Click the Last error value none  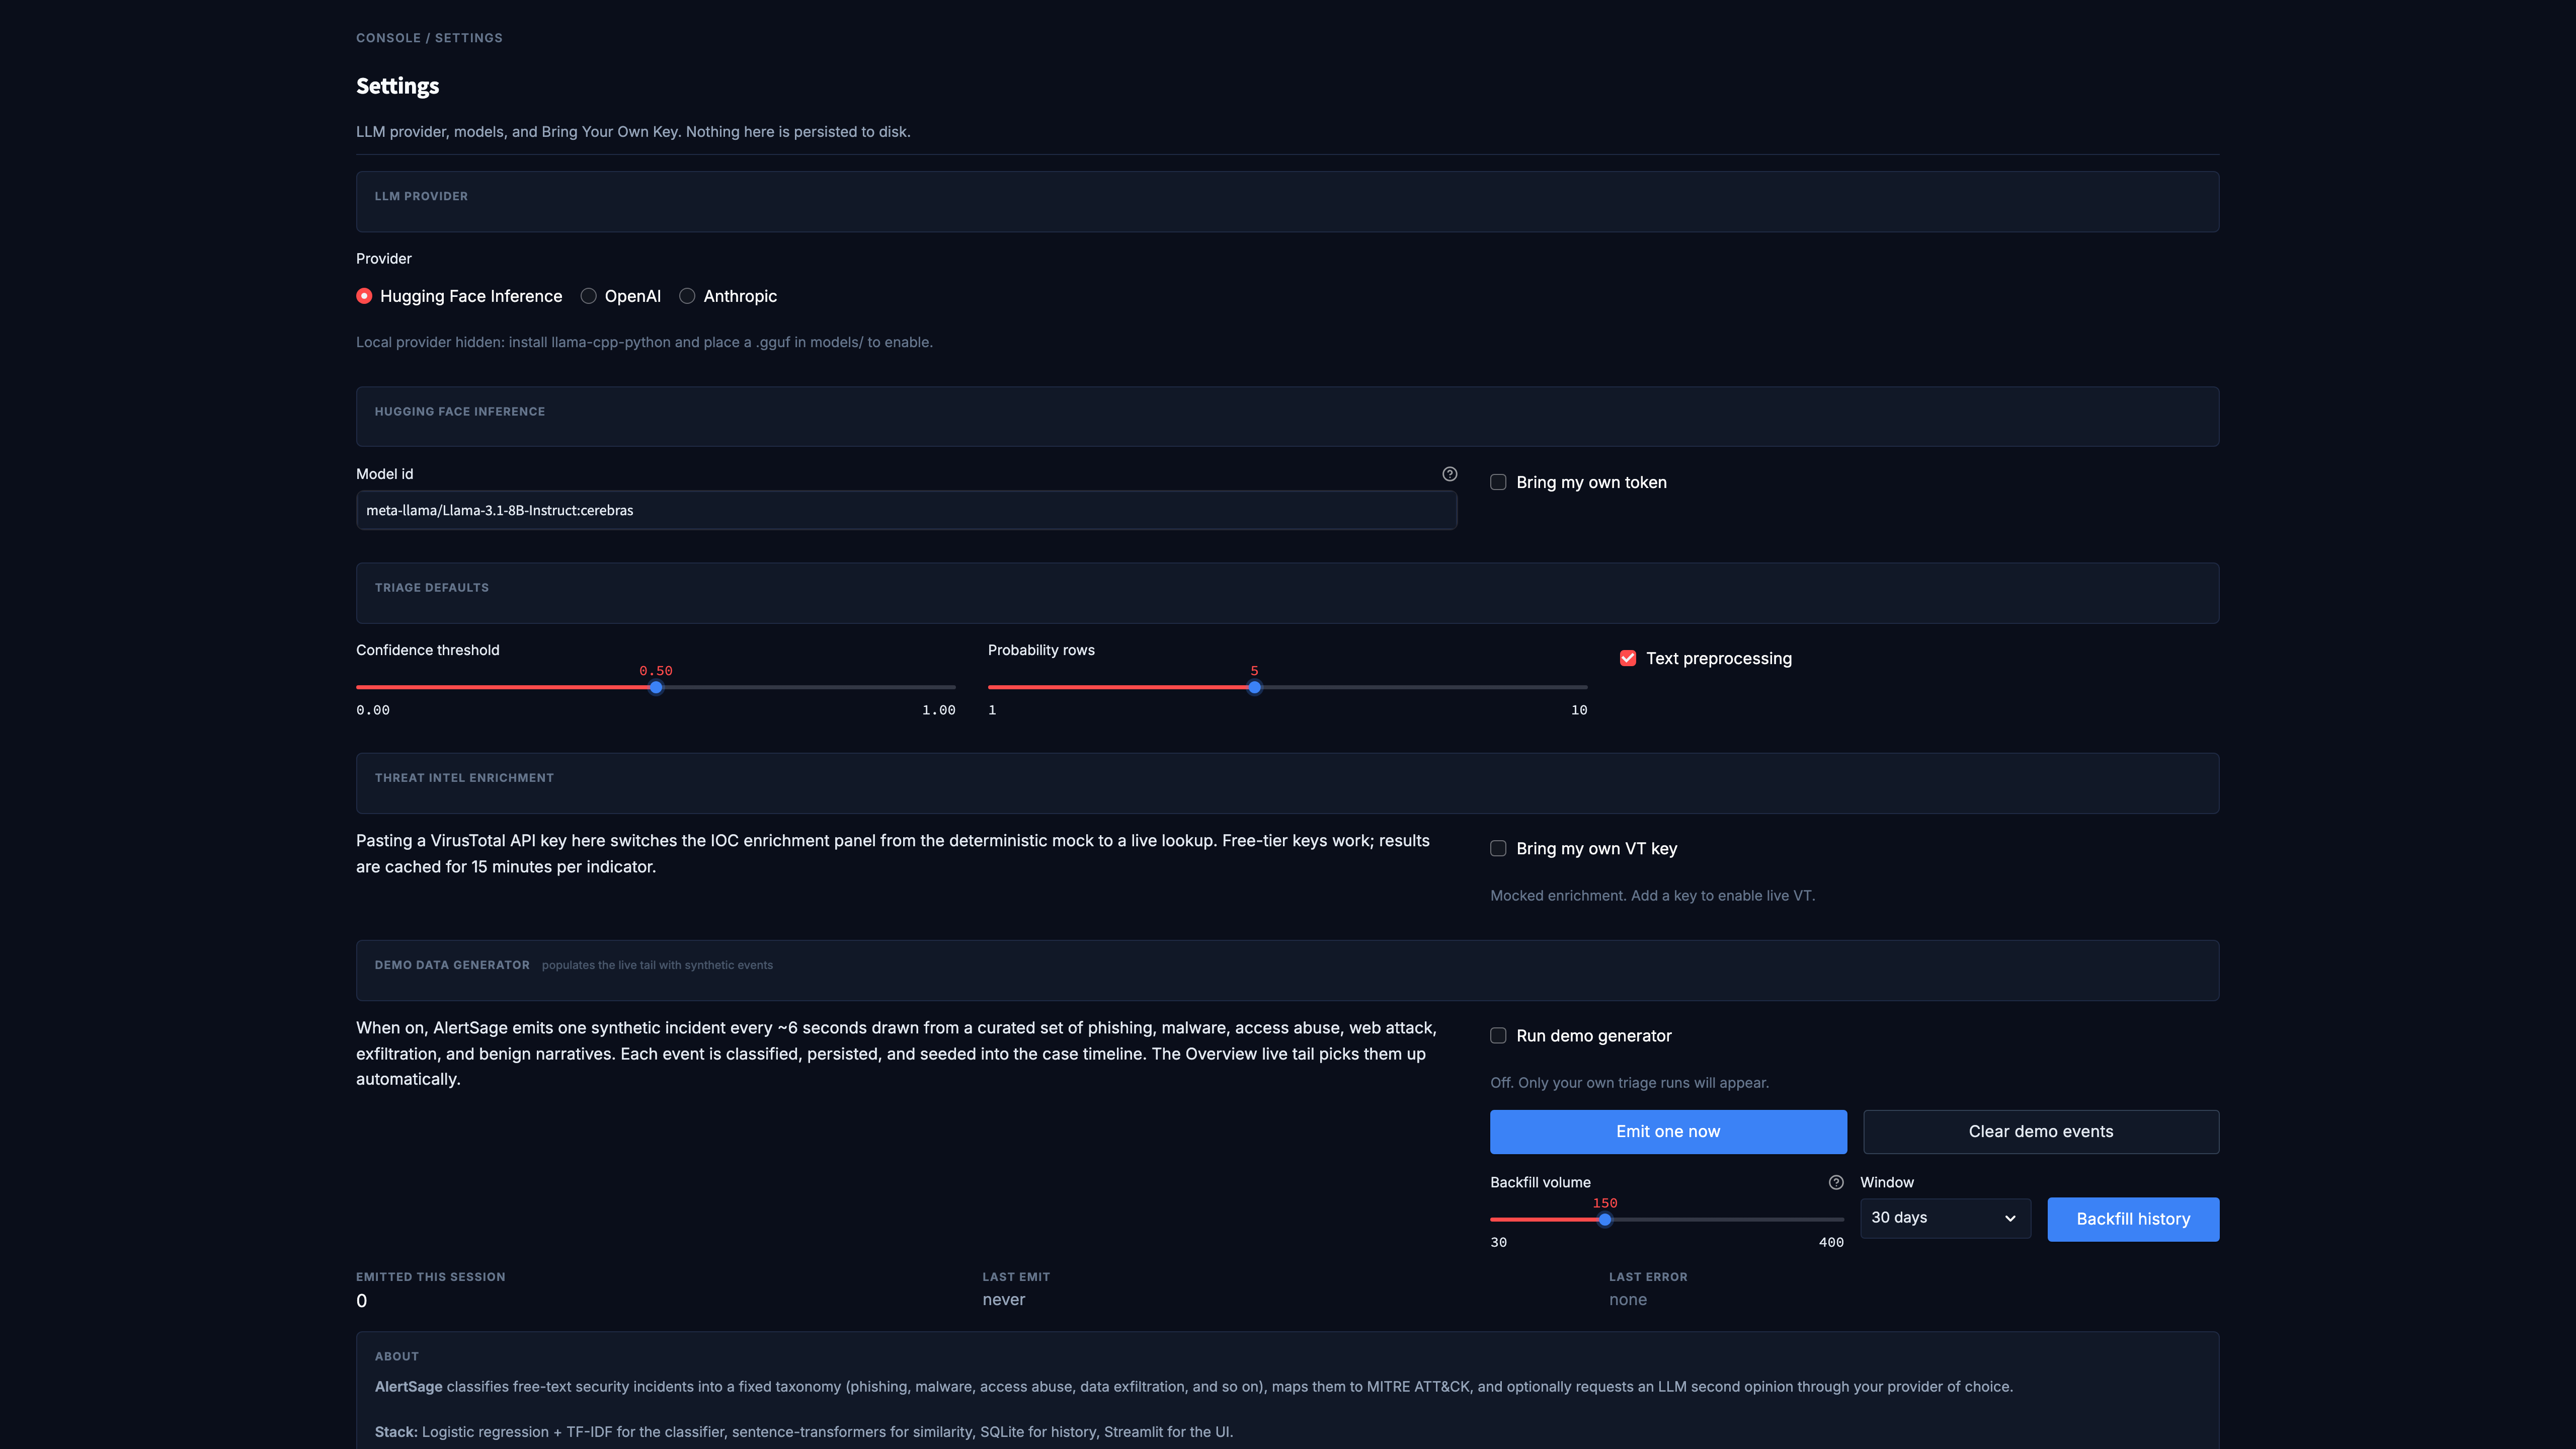tap(1627, 1299)
